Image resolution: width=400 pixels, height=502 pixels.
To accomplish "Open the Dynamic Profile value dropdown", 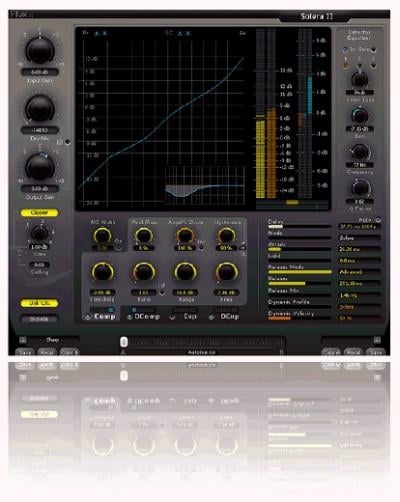I will click(359, 307).
